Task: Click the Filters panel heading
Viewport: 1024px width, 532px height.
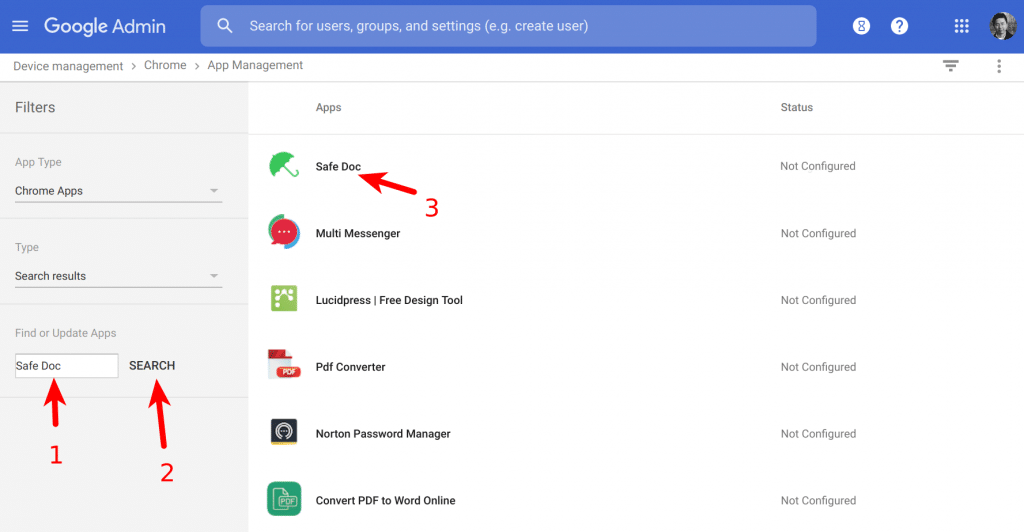Action: (x=35, y=108)
